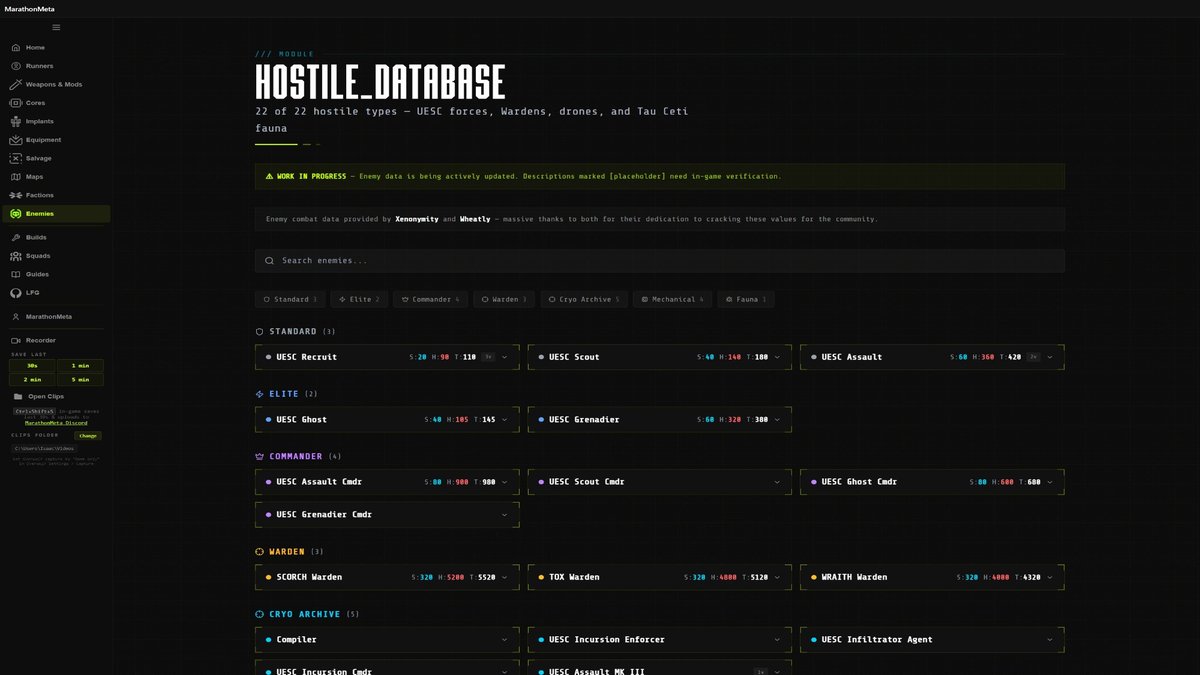Open the LFG headset icon
The height and width of the screenshot is (675, 1200).
click(x=16, y=293)
